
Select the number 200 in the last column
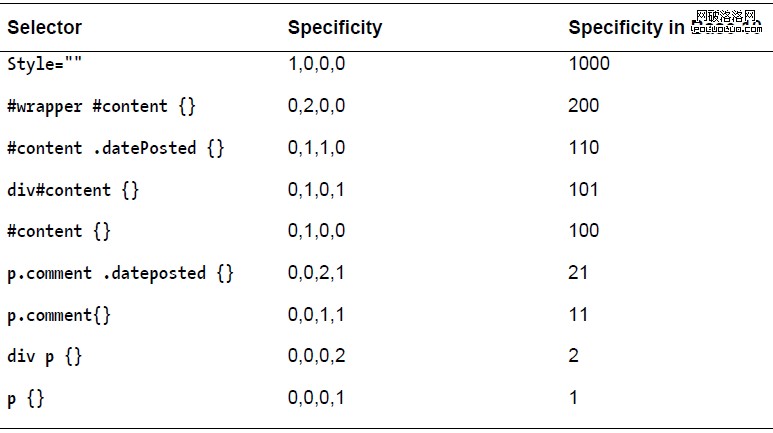584,106
